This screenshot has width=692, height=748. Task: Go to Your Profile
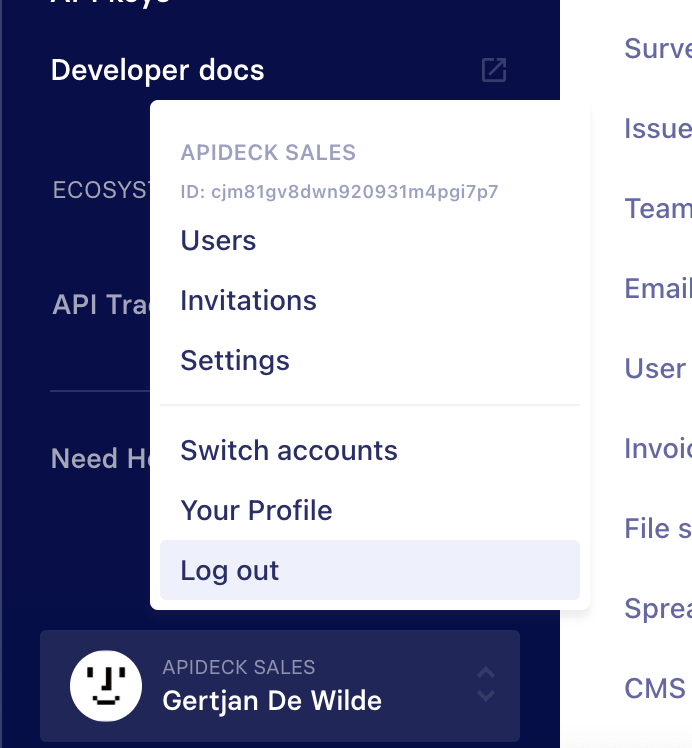pos(370,510)
